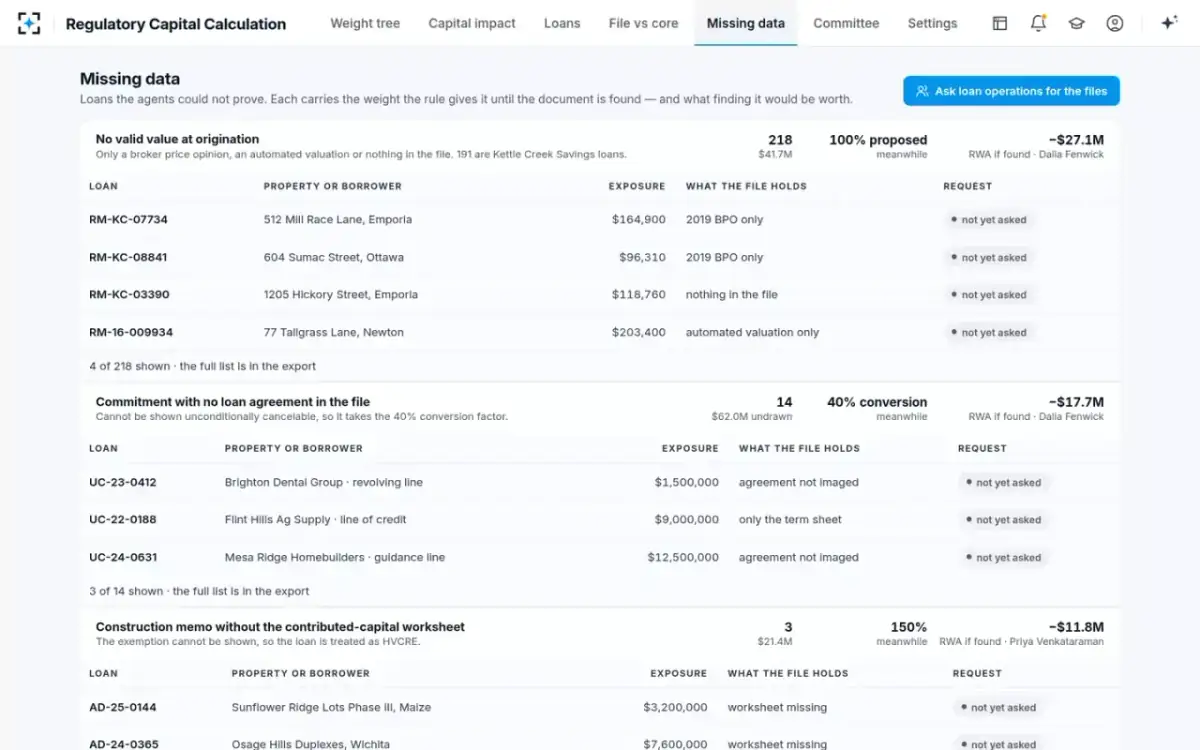The image size is (1200, 750).
Task: Click the $164,900 exposure value
Action: pyautogui.click(x=639, y=220)
